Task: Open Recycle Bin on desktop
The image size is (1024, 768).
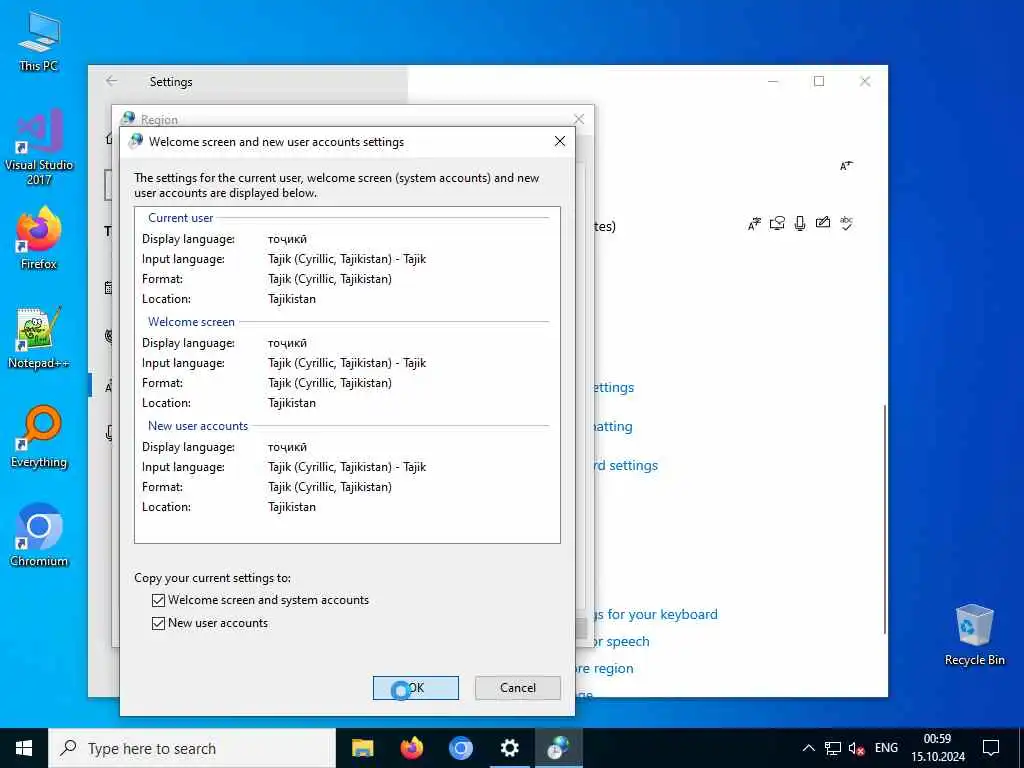Action: tap(974, 635)
